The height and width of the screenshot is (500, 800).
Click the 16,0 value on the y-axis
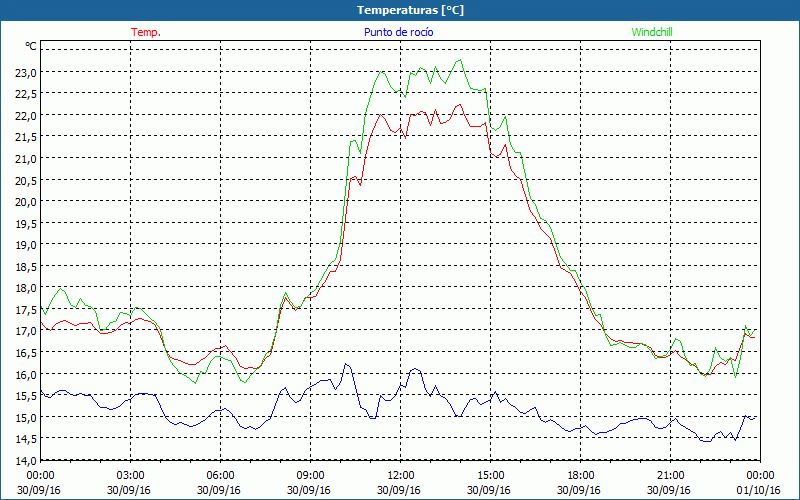click(x=26, y=374)
